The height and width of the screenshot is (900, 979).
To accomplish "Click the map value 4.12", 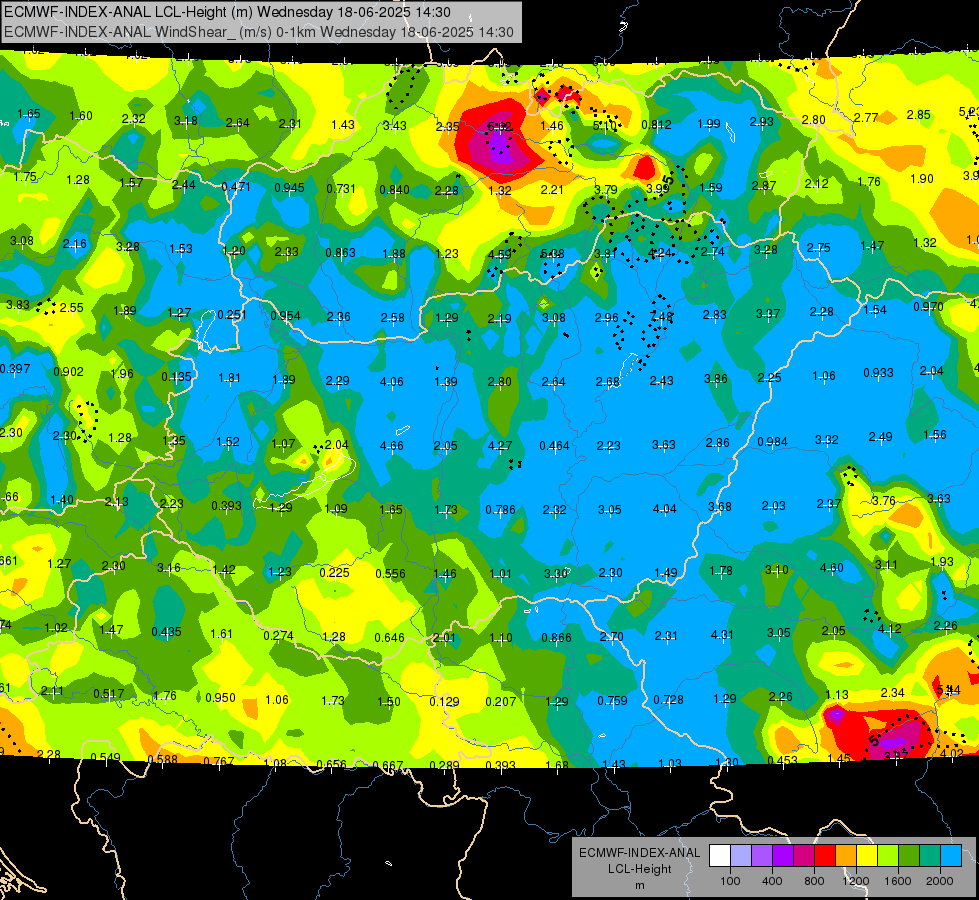I will click(889, 628).
